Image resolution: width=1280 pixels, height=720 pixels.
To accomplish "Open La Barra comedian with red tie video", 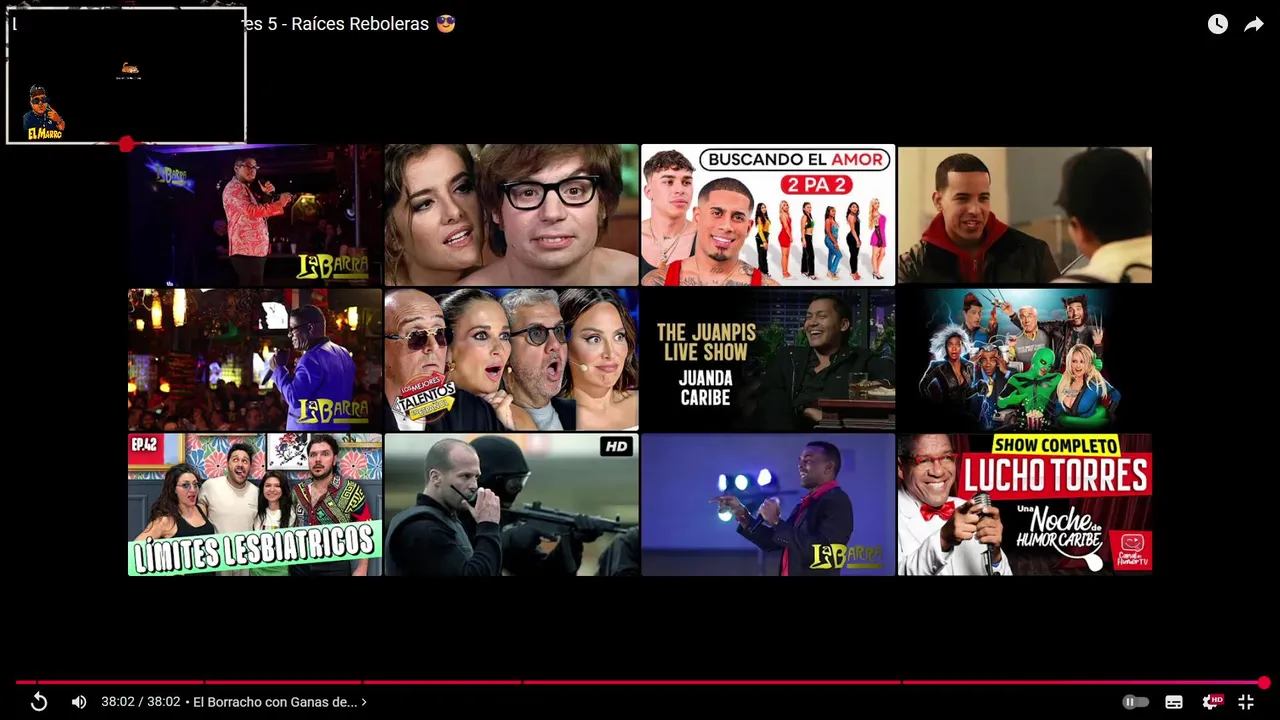I will point(768,504).
